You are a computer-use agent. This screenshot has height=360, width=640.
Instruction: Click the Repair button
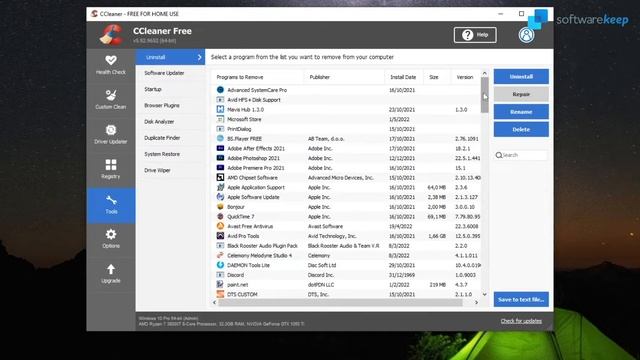point(521,94)
